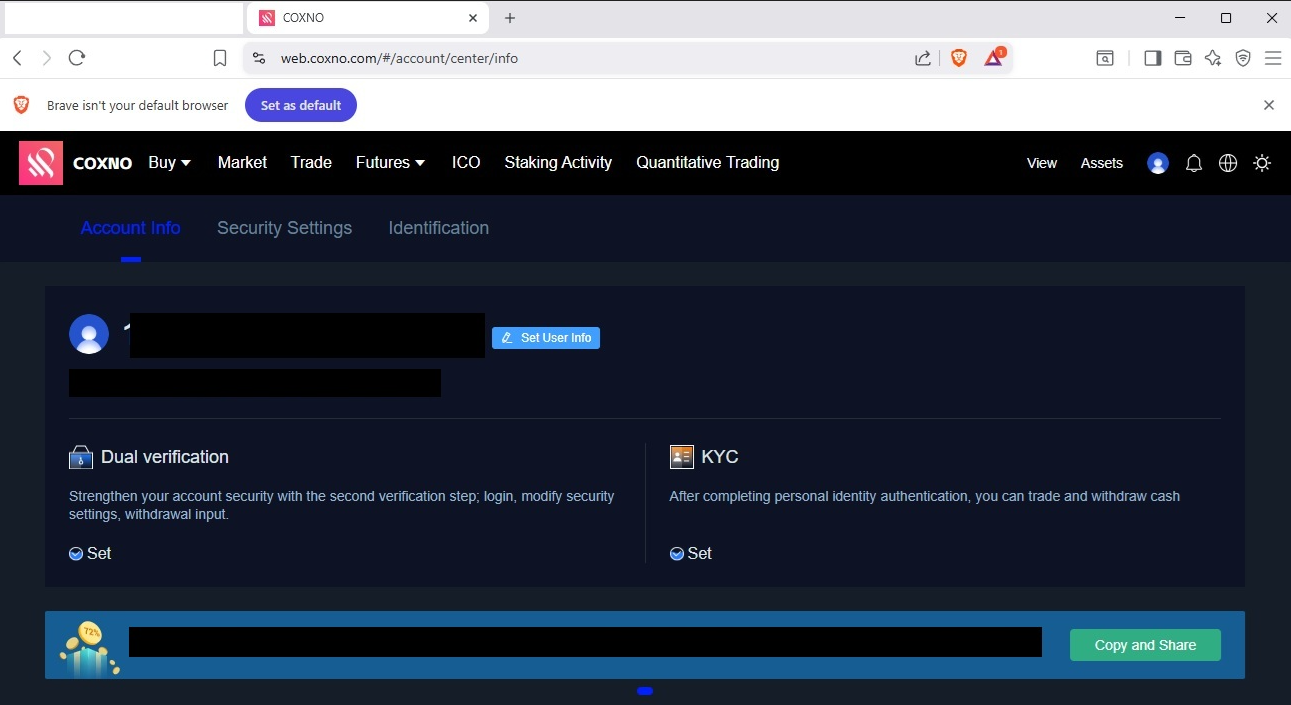Reload the page

(77, 58)
